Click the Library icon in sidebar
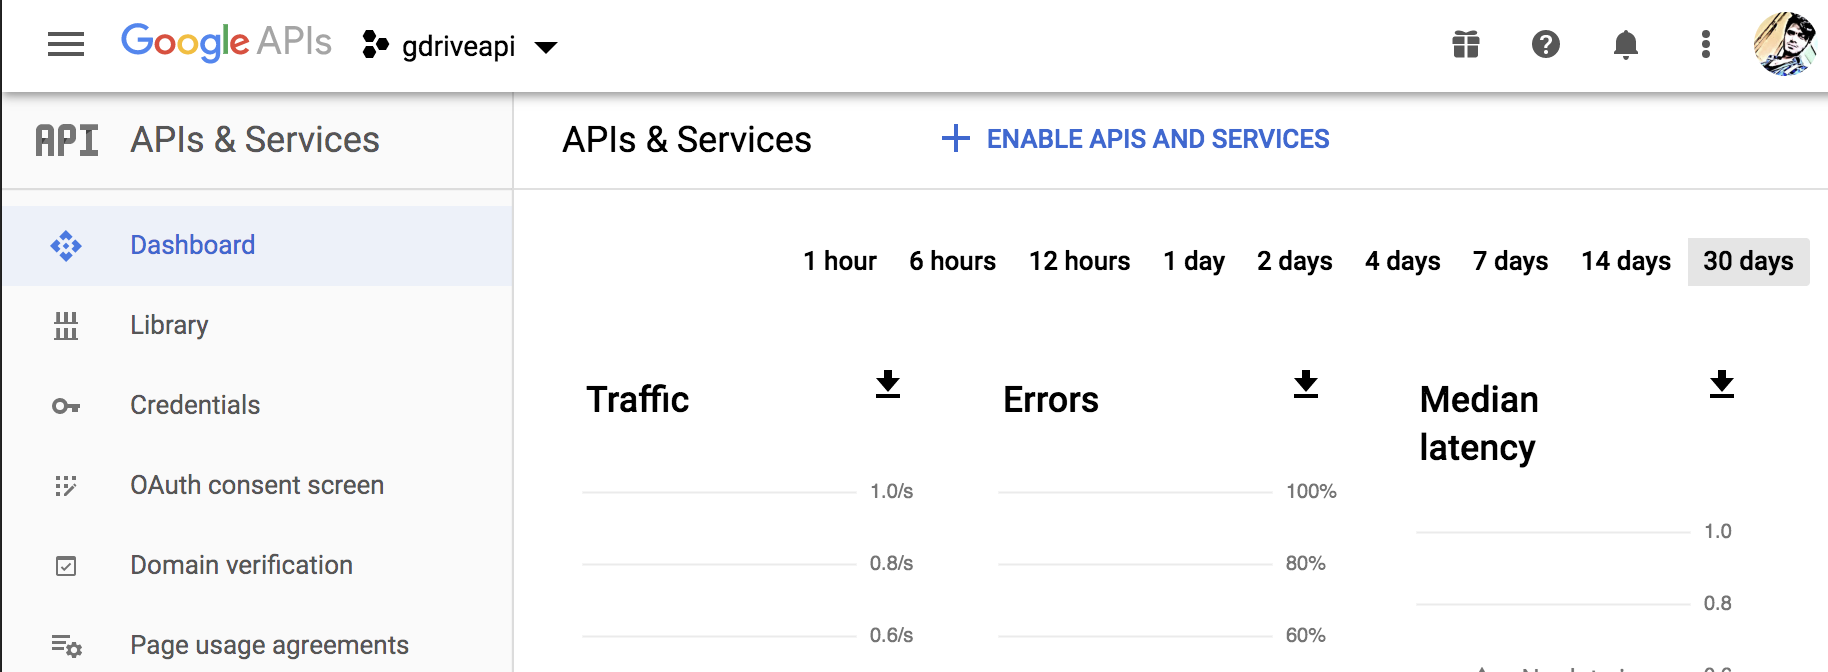This screenshot has height=672, width=1828. coord(66,326)
